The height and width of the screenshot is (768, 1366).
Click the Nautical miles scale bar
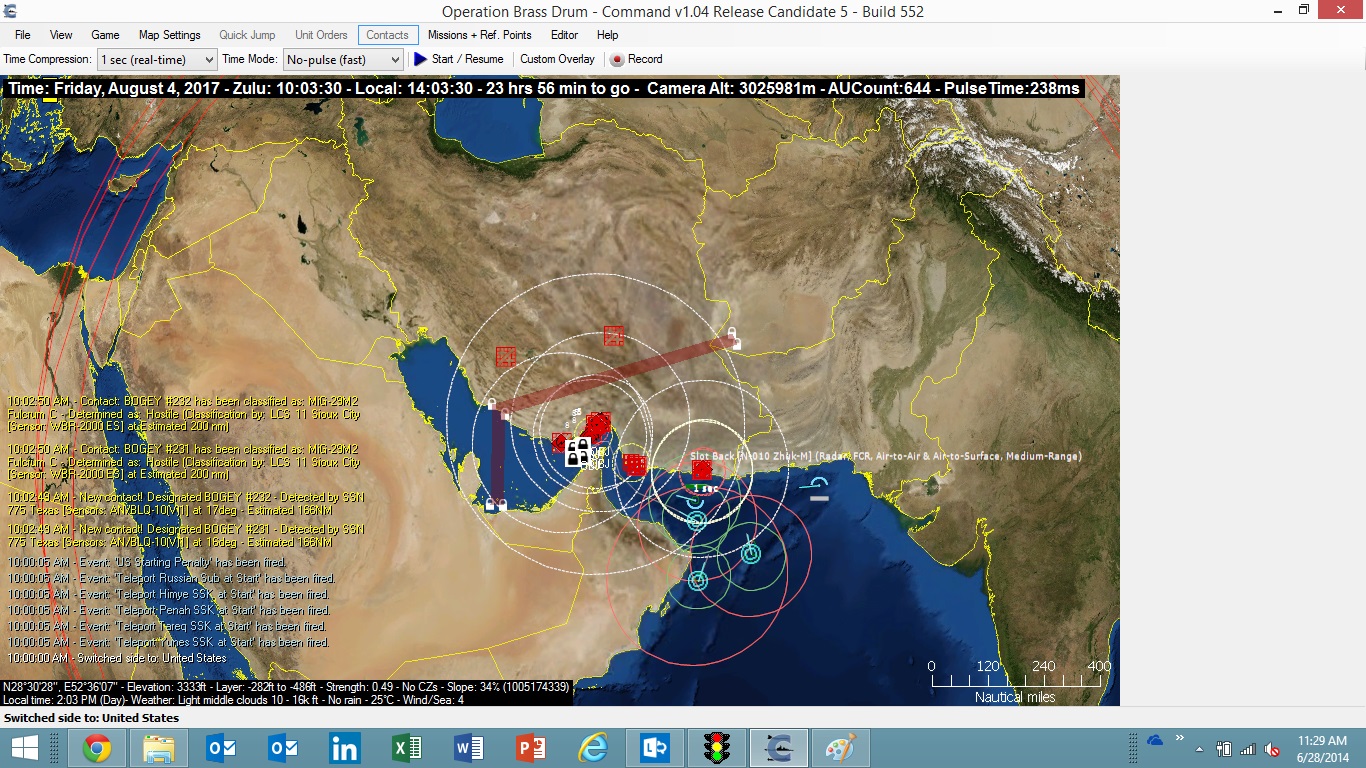click(x=1016, y=681)
